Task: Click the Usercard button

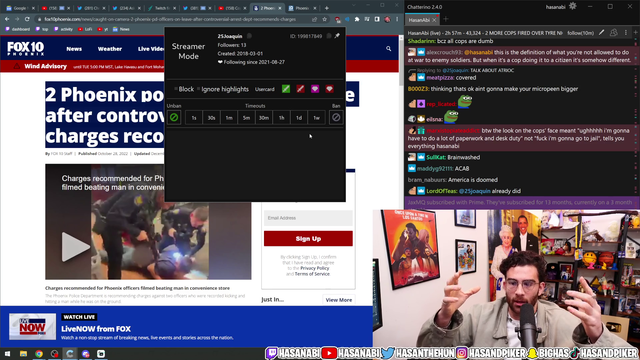Action: tap(264, 89)
